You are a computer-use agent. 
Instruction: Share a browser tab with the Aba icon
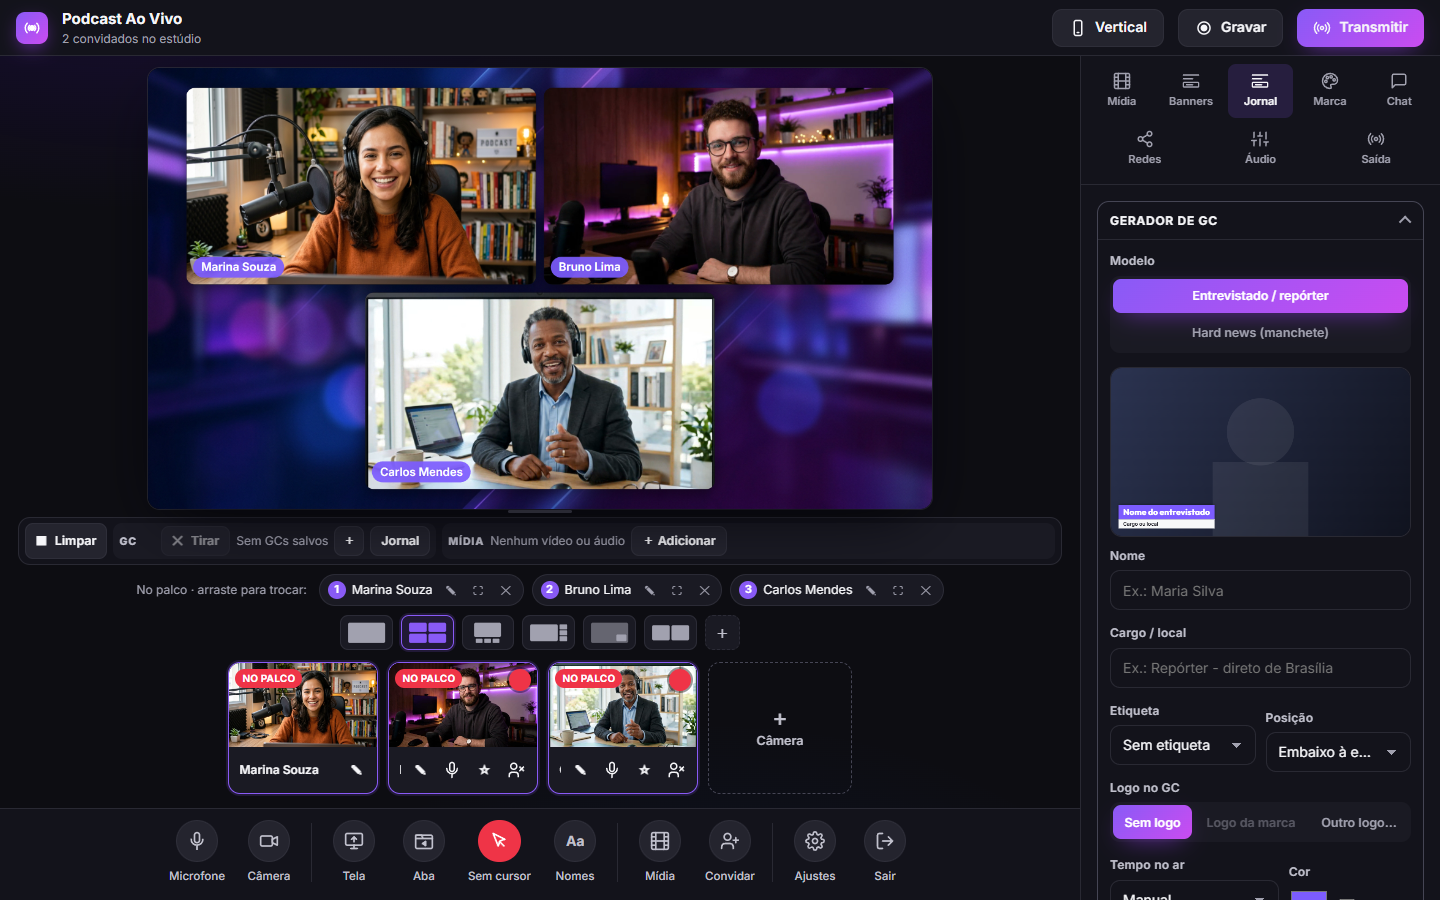coord(424,841)
